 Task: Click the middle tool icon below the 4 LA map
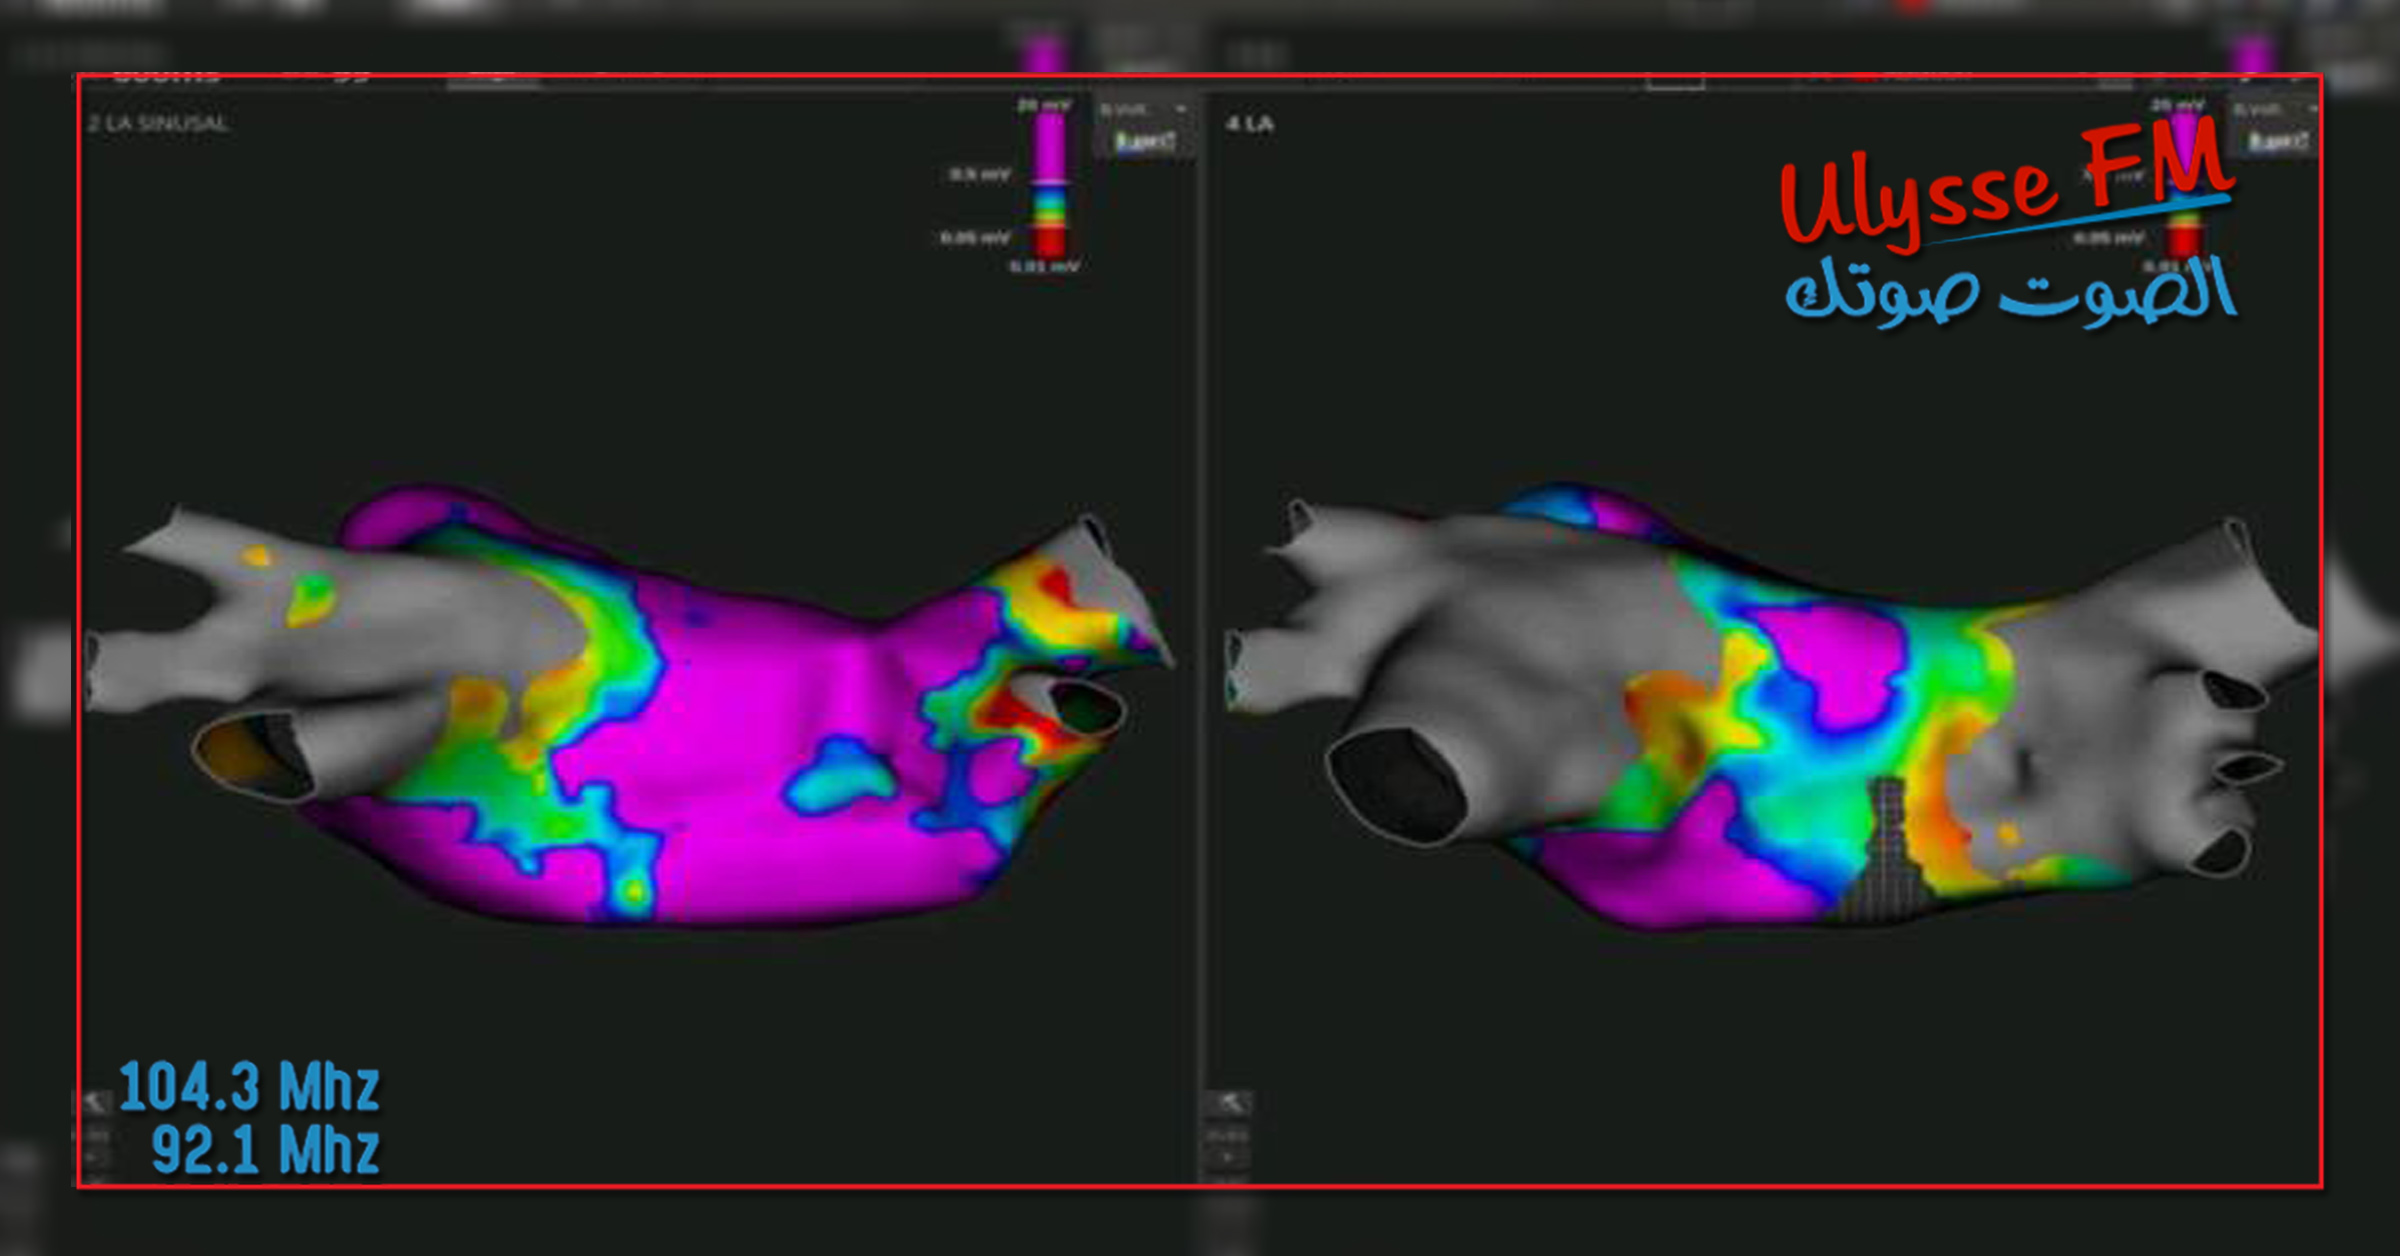pos(1227,1136)
